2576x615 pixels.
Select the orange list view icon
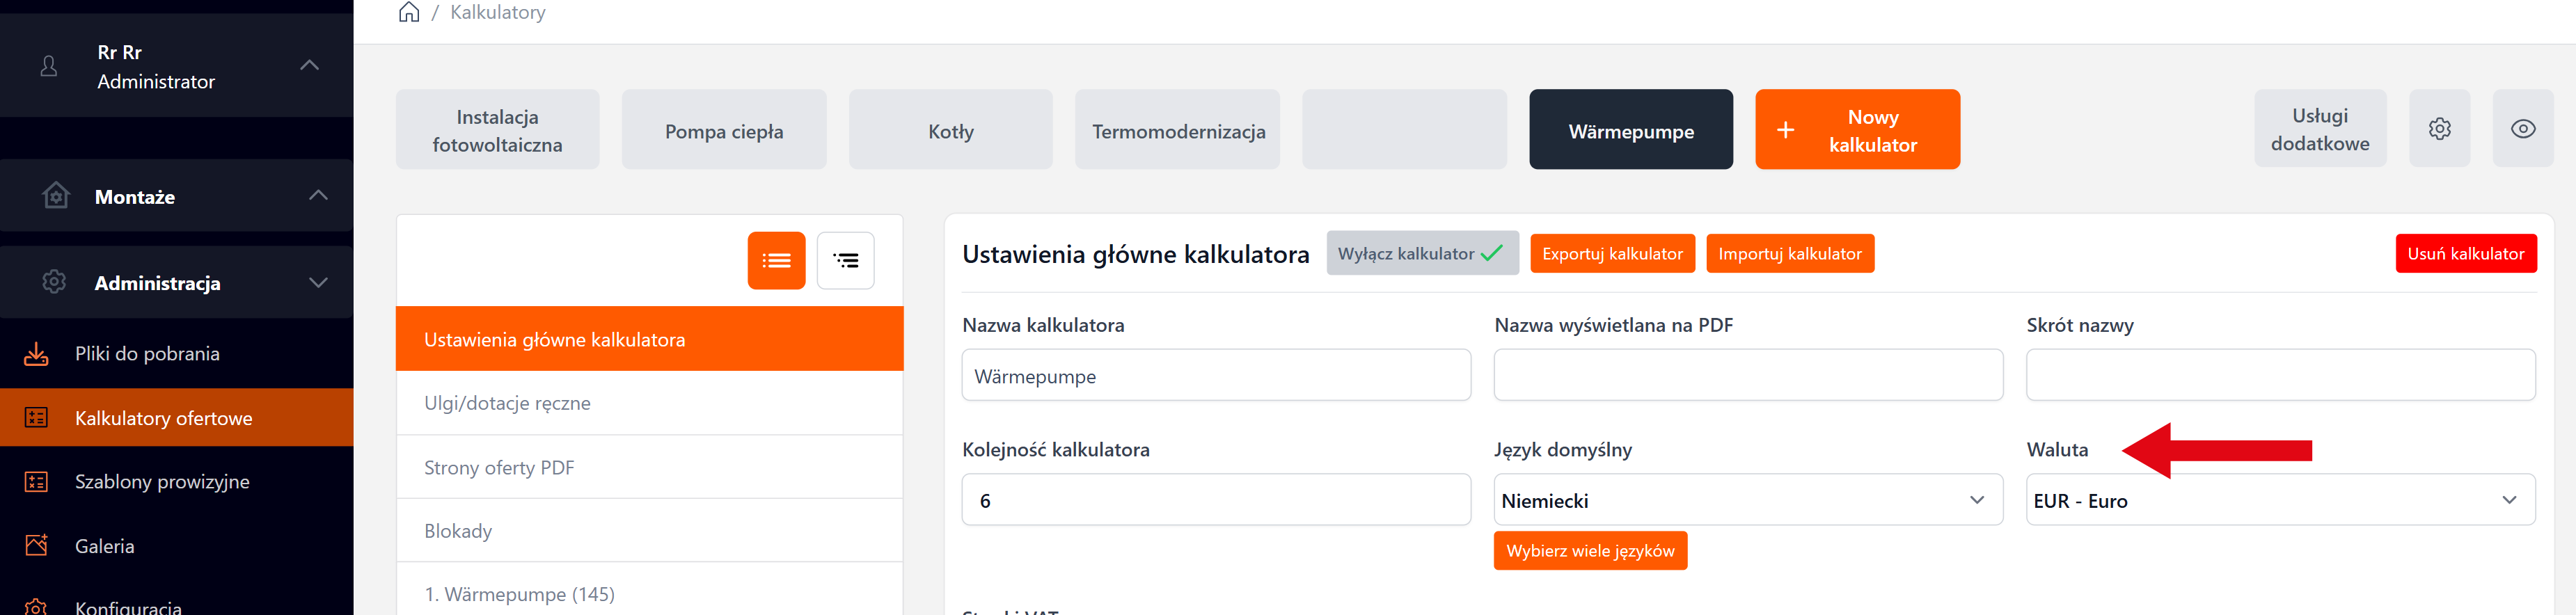pyautogui.click(x=777, y=260)
